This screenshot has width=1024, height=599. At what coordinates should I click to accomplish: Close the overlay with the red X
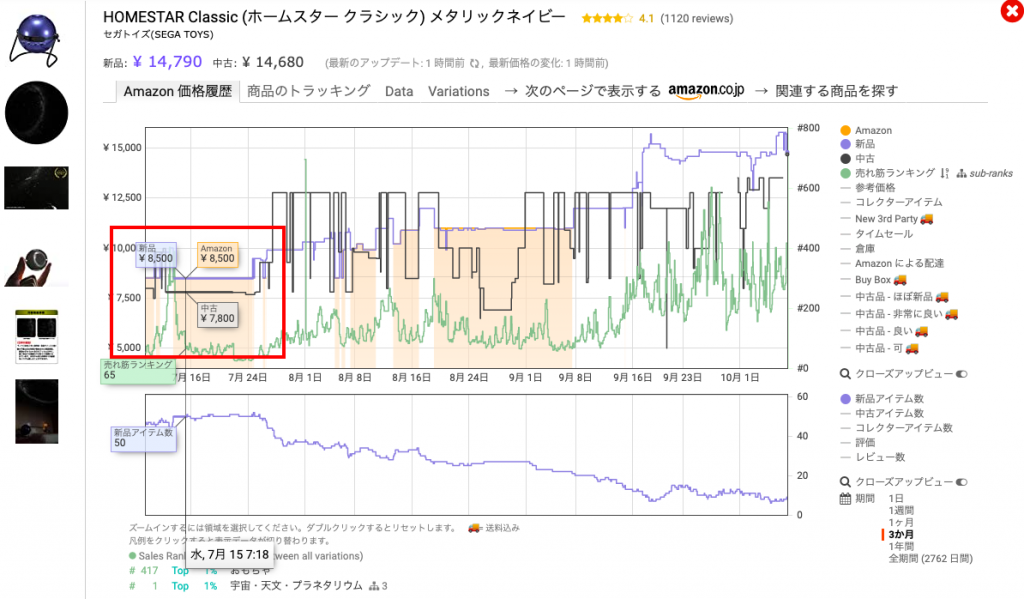click(x=1010, y=11)
